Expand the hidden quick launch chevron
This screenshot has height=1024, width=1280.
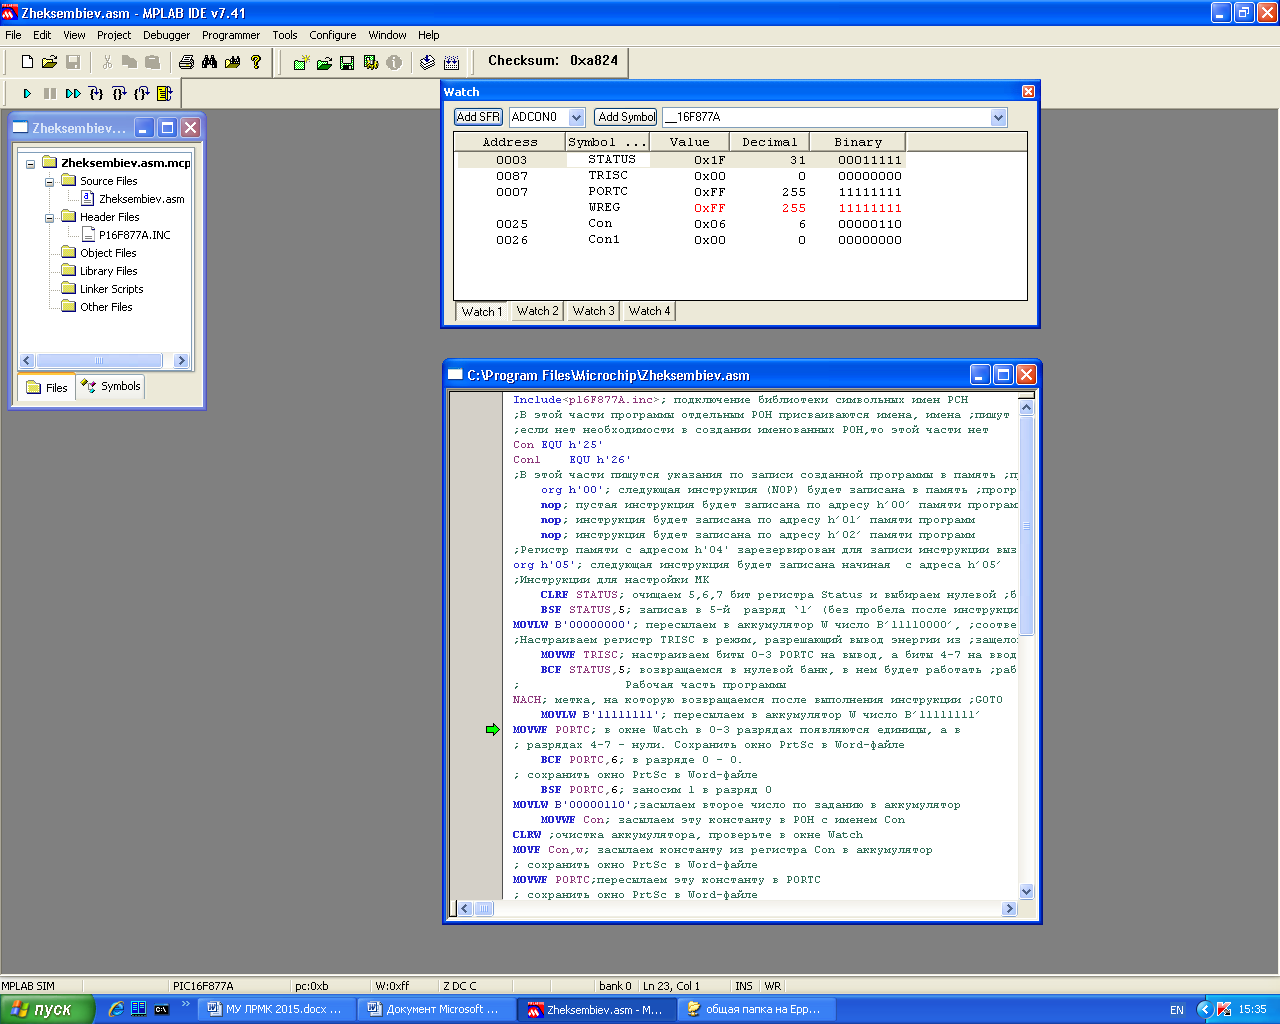coord(185,1004)
